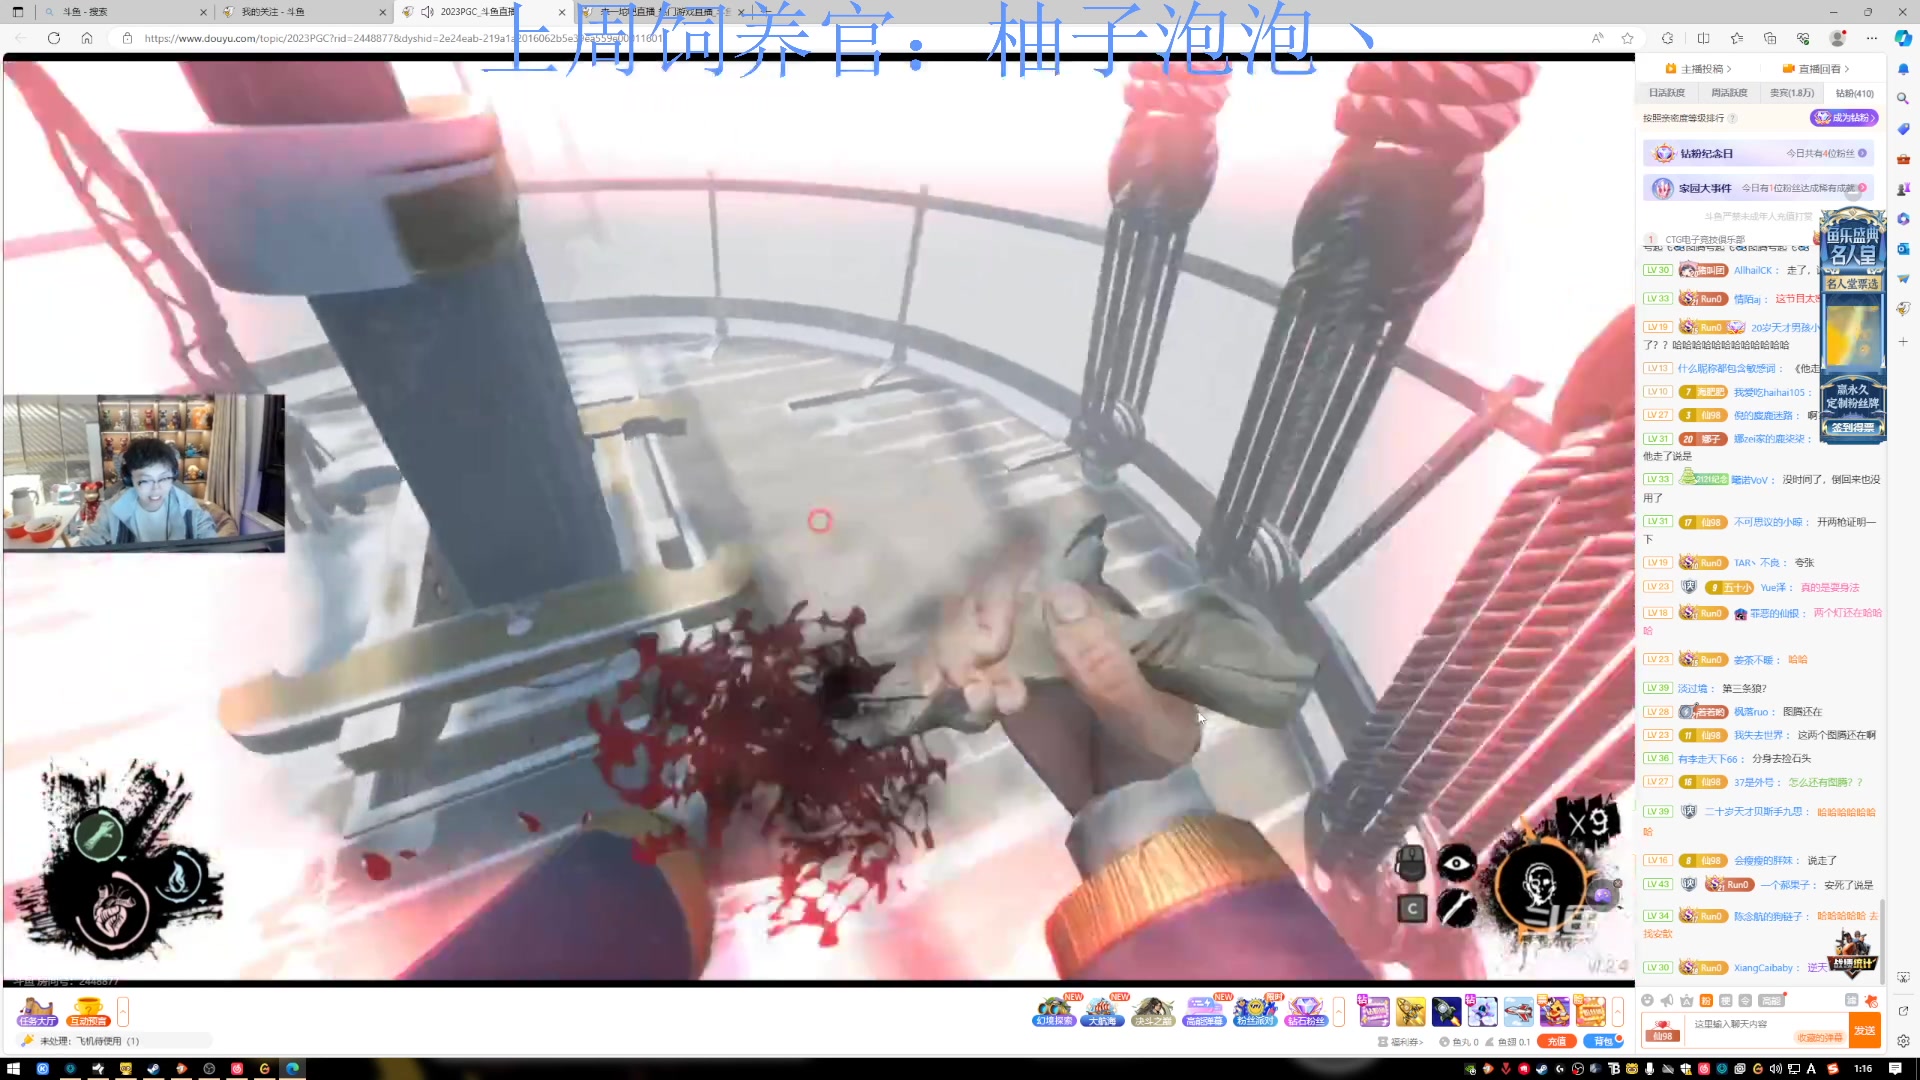The width and height of the screenshot is (1920, 1080).
Task: Open the Windows notification center
Action: 1895,1068
